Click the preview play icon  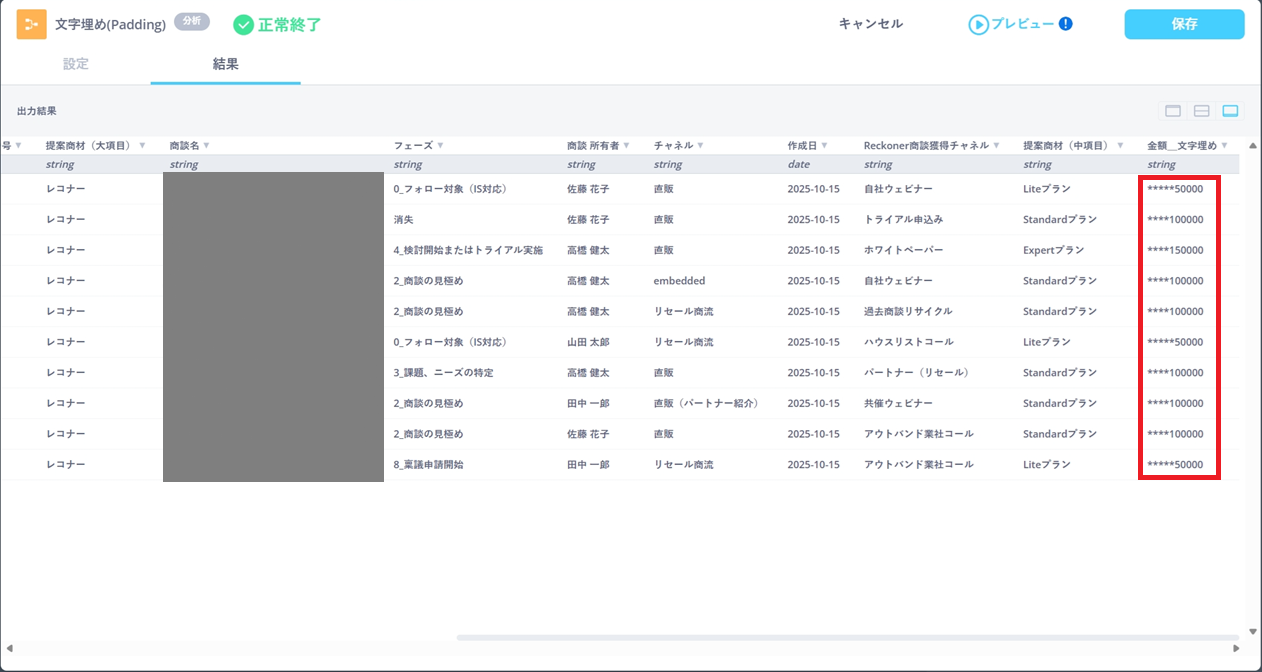click(978, 24)
